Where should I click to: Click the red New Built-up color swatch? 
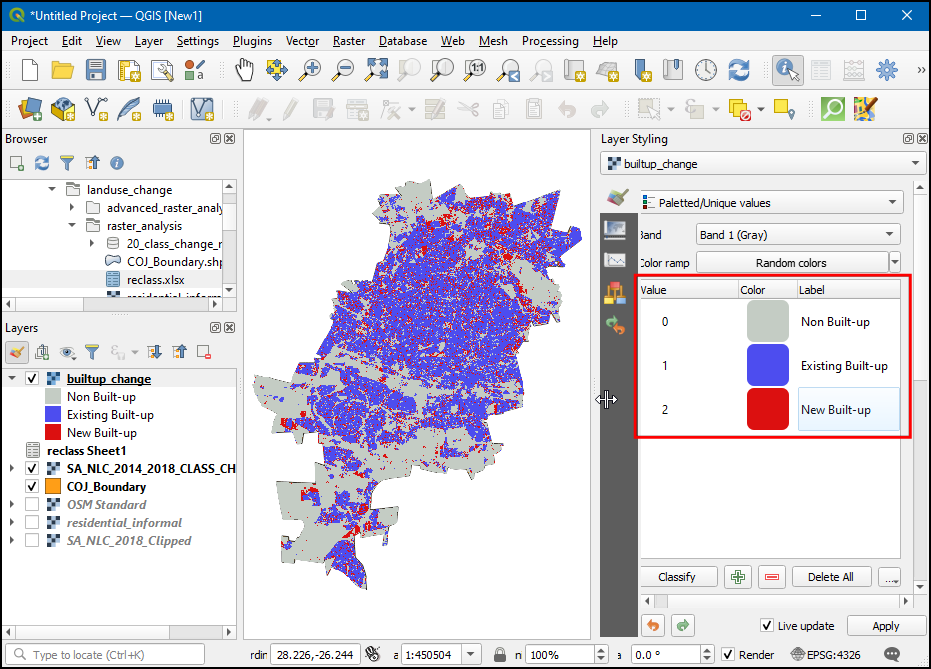[x=767, y=410]
